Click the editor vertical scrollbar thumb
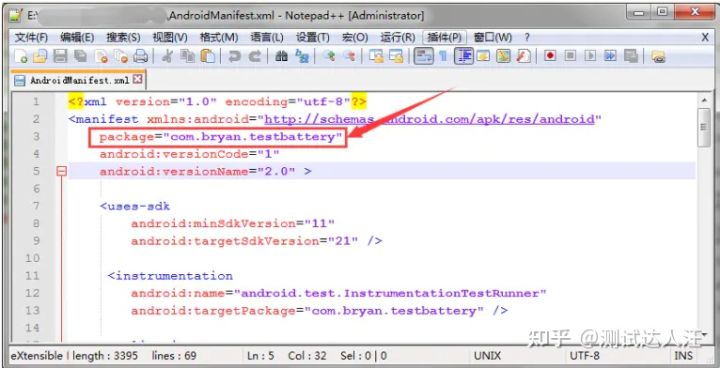 [x=703, y=128]
